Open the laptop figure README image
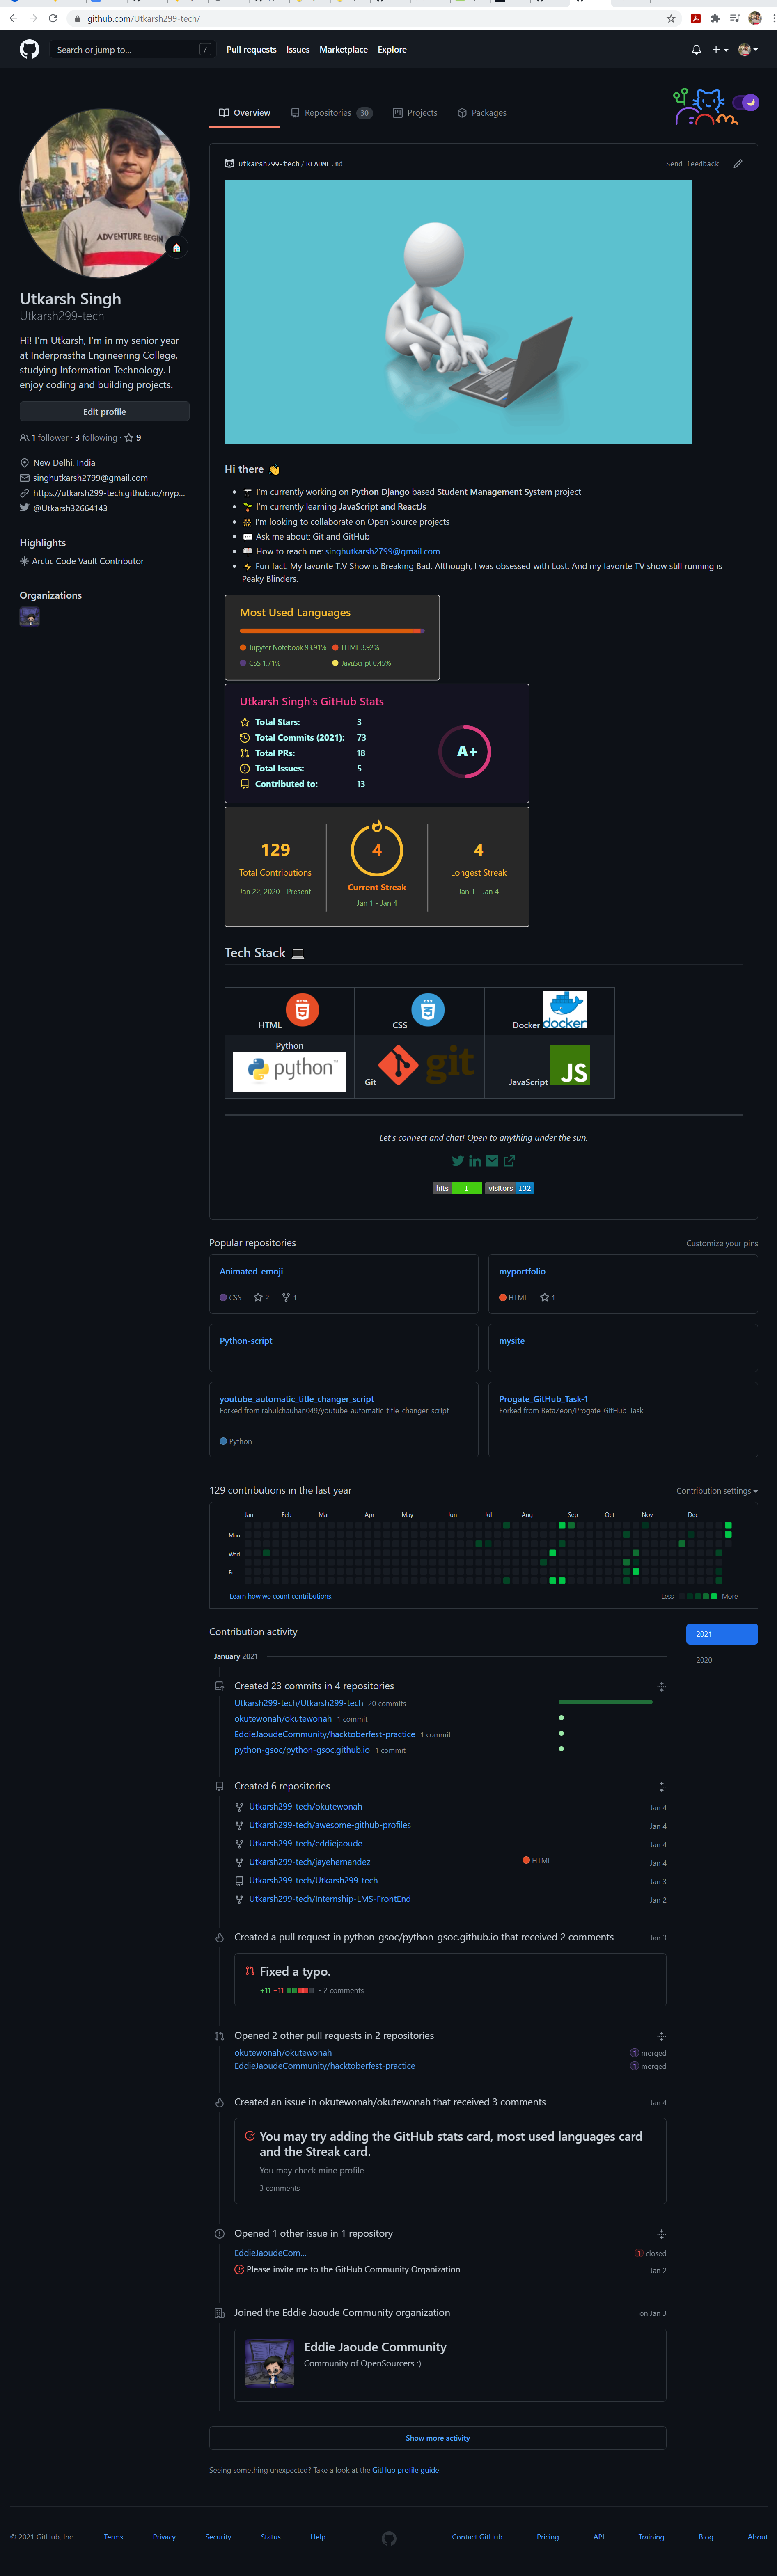The height and width of the screenshot is (2576, 777). 458,312
